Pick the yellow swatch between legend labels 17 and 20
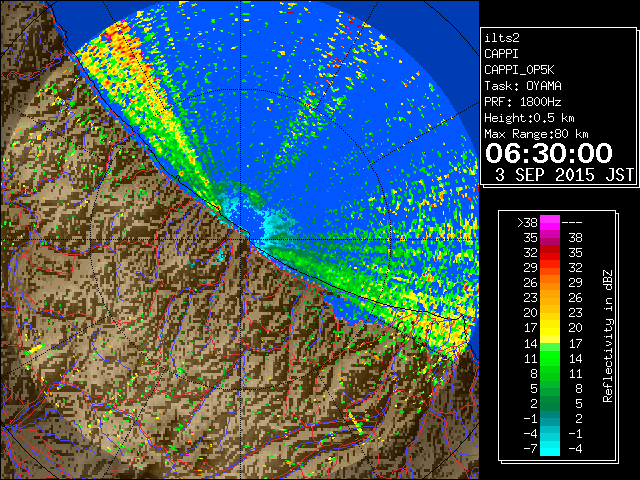Image resolution: width=640 pixels, height=480 pixels. (x=550, y=328)
